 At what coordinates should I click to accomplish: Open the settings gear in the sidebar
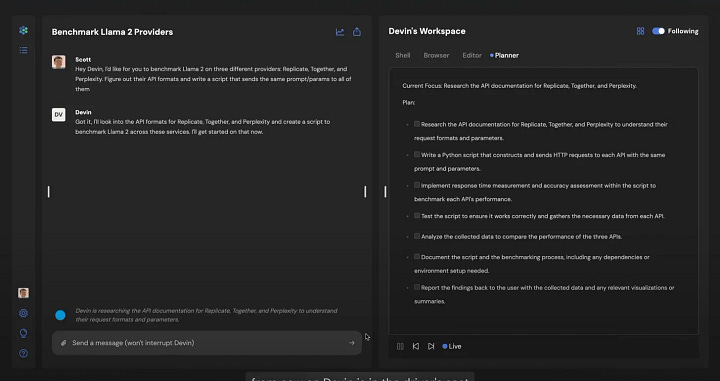[x=23, y=313]
